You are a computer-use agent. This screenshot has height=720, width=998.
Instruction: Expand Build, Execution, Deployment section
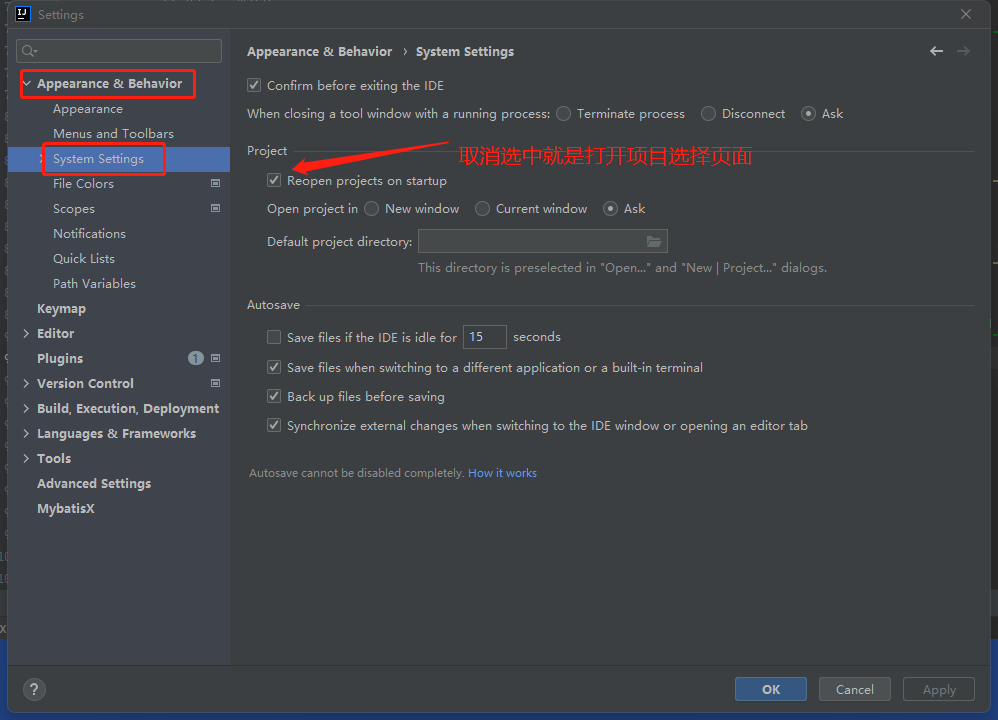tap(26, 408)
